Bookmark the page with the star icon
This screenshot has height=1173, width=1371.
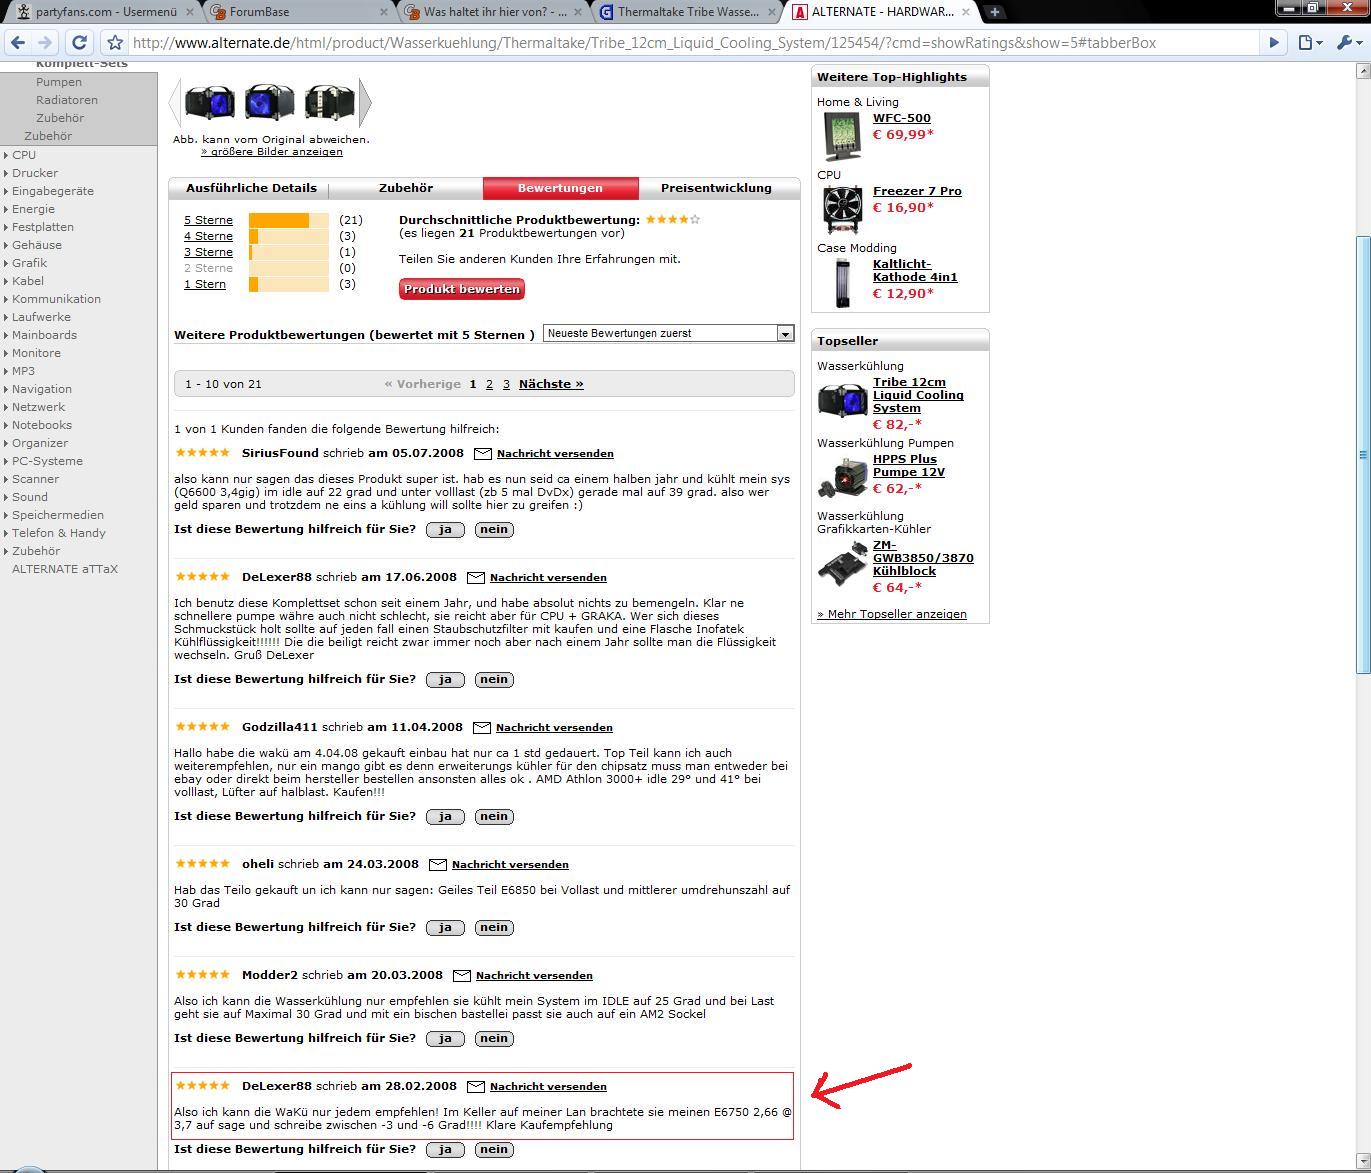[x=115, y=43]
